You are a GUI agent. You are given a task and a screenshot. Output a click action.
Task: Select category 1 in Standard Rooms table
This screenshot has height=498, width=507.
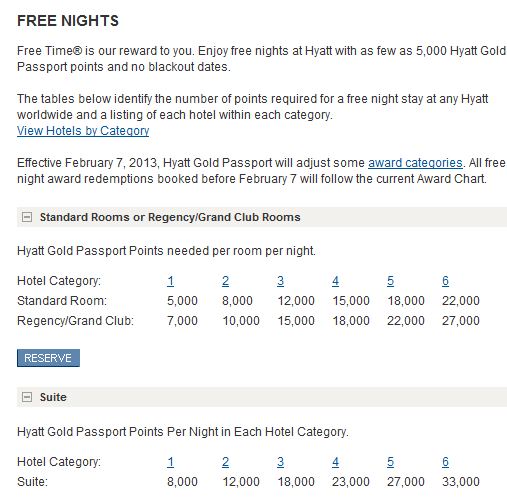170,281
